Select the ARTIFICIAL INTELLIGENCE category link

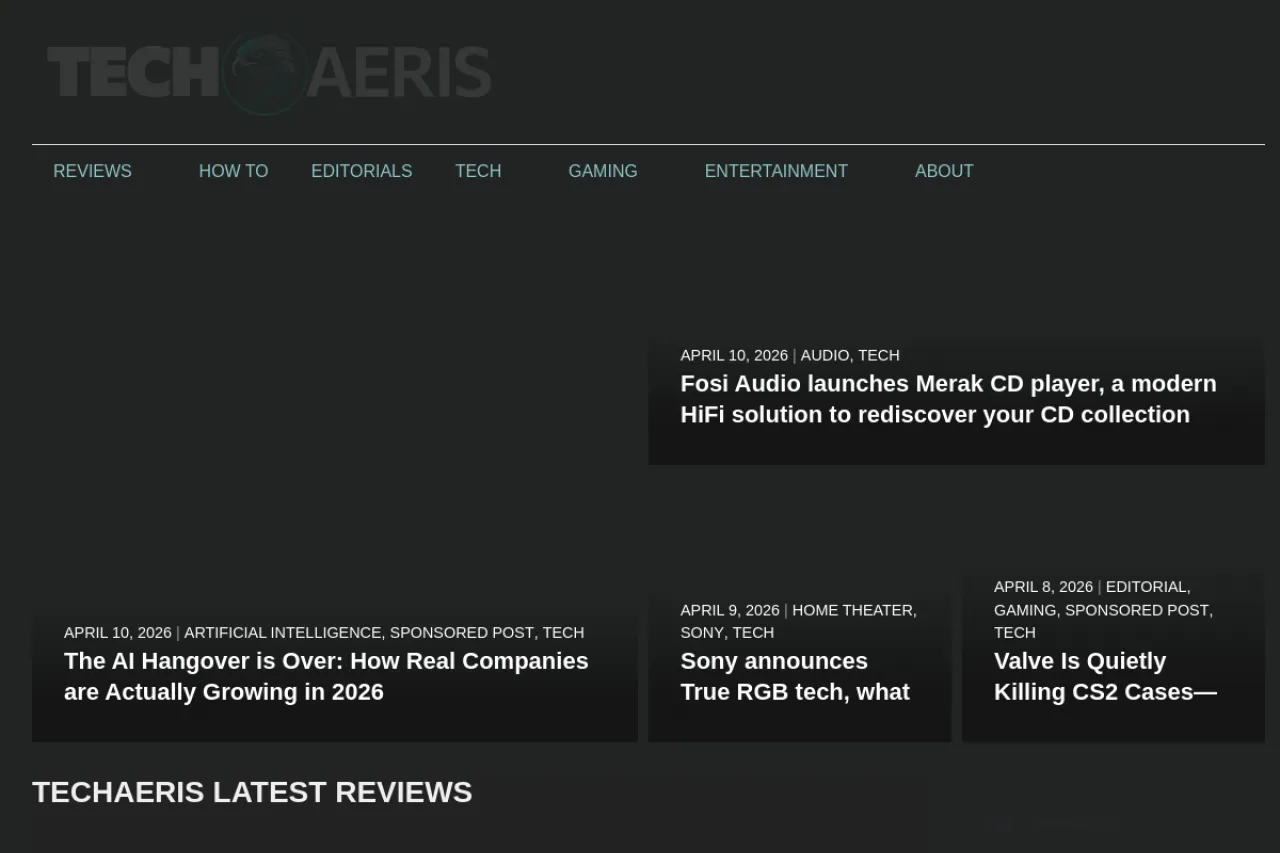(x=282, y=632)
